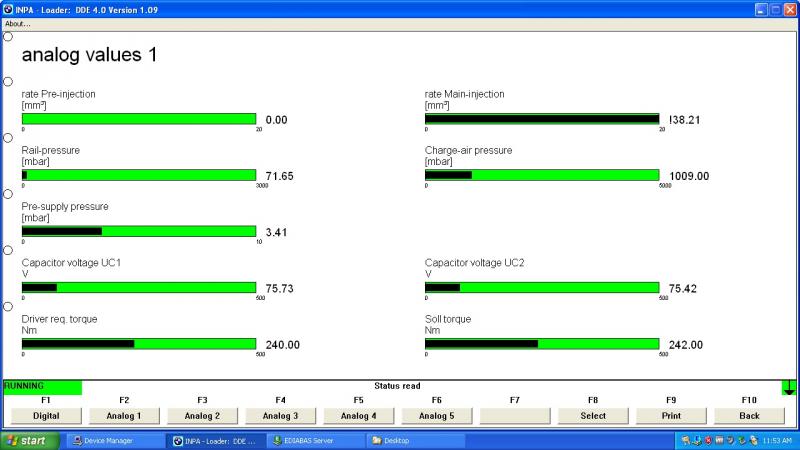800x450 pixels.
Task: Click the Windows Start button
Action: [28, 440]
